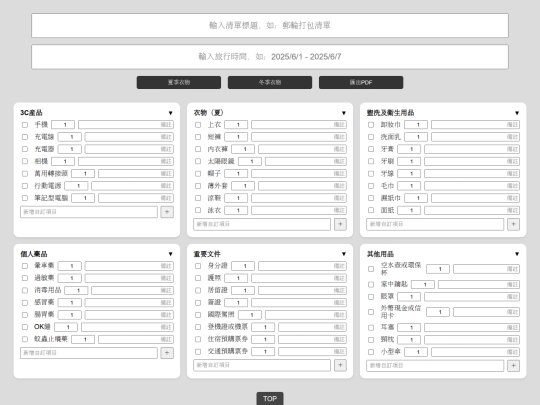Collapse the 盥洗及衛生用品 section arrow
The width and height of the screenshot is (540, 405).
[517, 113]
